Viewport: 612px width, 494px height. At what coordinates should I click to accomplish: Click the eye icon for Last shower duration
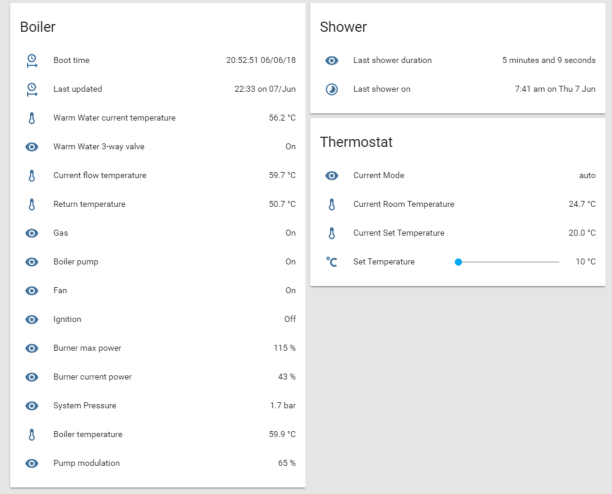point(332,60)
